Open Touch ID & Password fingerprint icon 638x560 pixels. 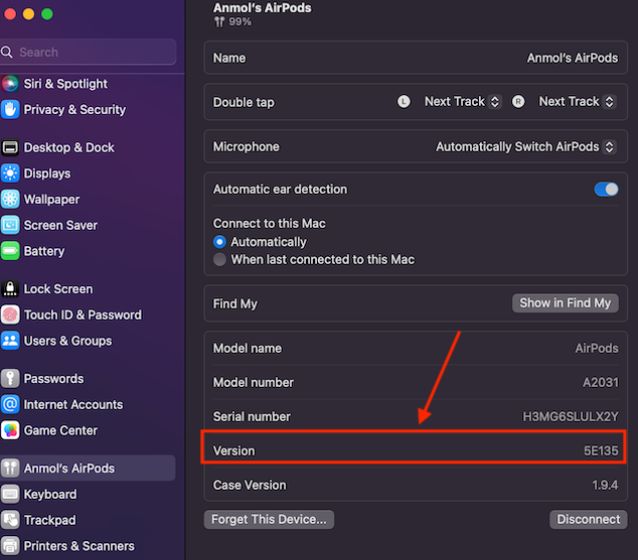[x=10, y=315]
